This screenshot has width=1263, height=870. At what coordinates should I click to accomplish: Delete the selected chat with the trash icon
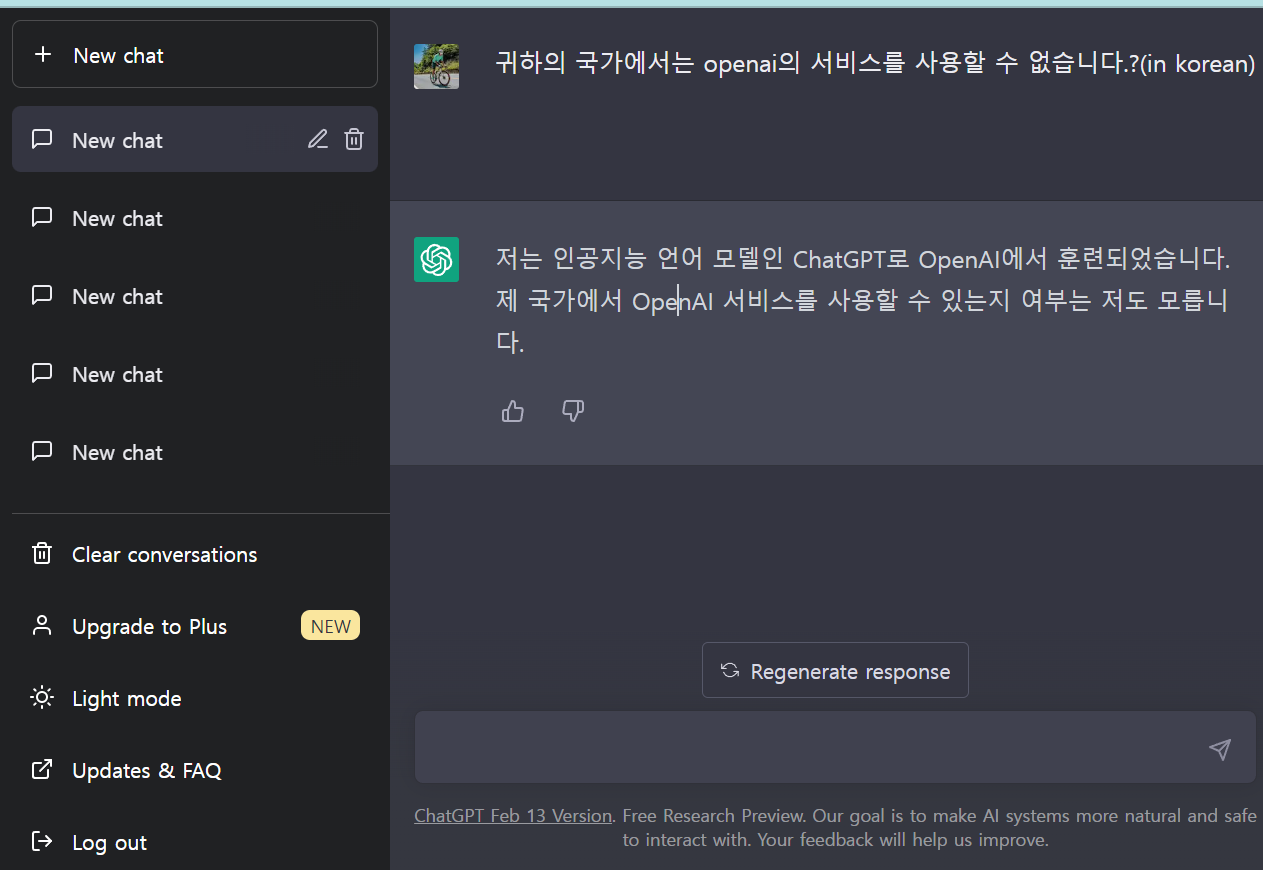pyautogui.click(x=354, y=140)
